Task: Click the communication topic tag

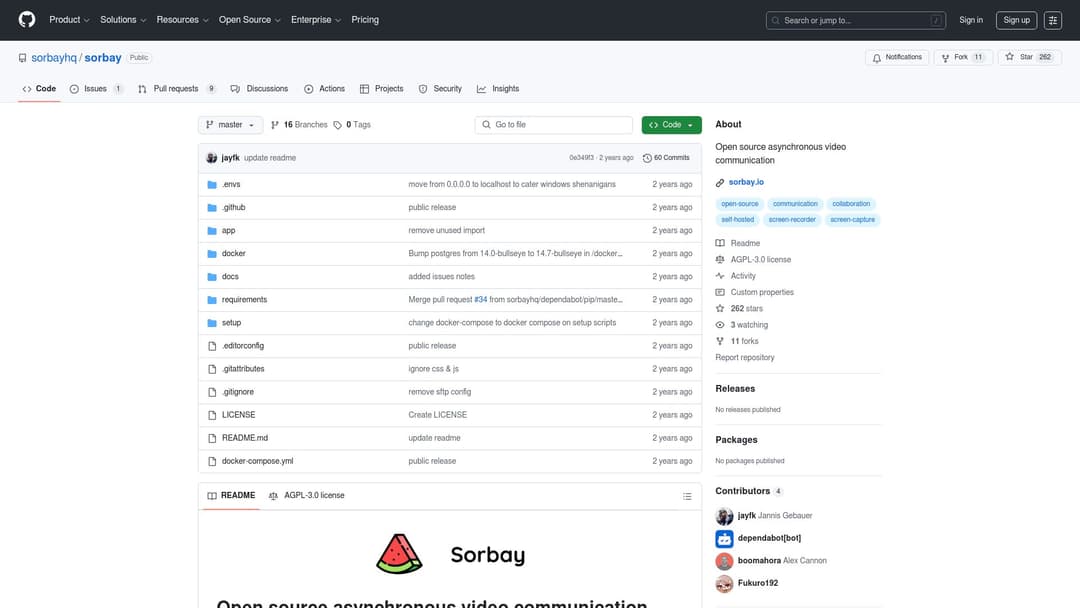Action: pos(795,204)
